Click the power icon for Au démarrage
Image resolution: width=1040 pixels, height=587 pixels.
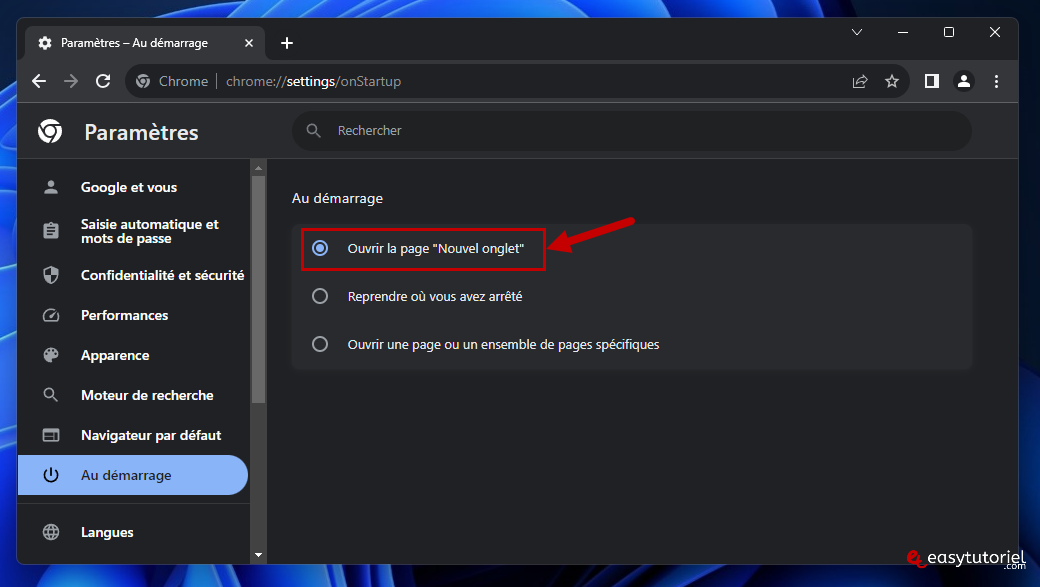(x=51, y=475)
